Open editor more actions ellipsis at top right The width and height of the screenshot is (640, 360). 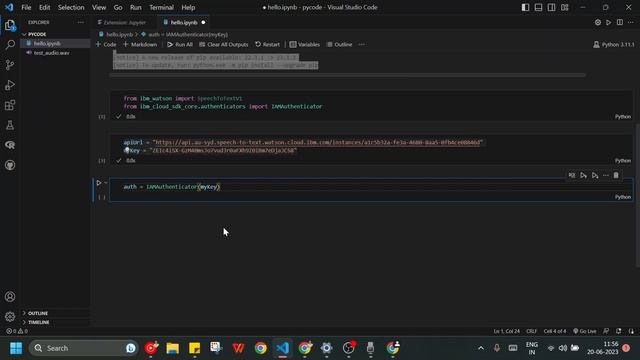pos(631,22)
